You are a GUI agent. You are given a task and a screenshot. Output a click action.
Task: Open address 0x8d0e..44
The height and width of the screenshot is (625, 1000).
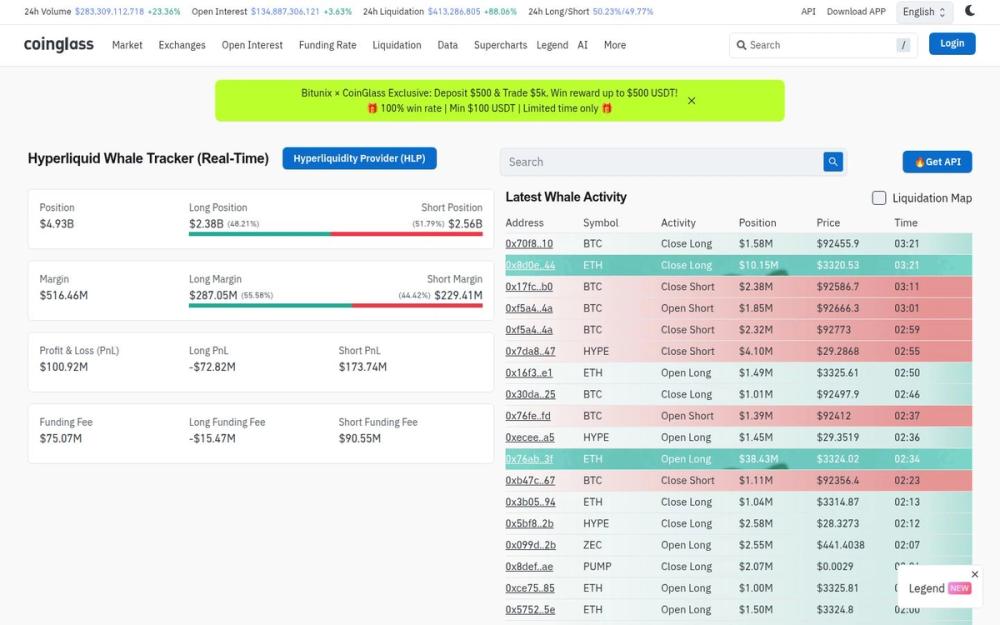coord(530,265)
